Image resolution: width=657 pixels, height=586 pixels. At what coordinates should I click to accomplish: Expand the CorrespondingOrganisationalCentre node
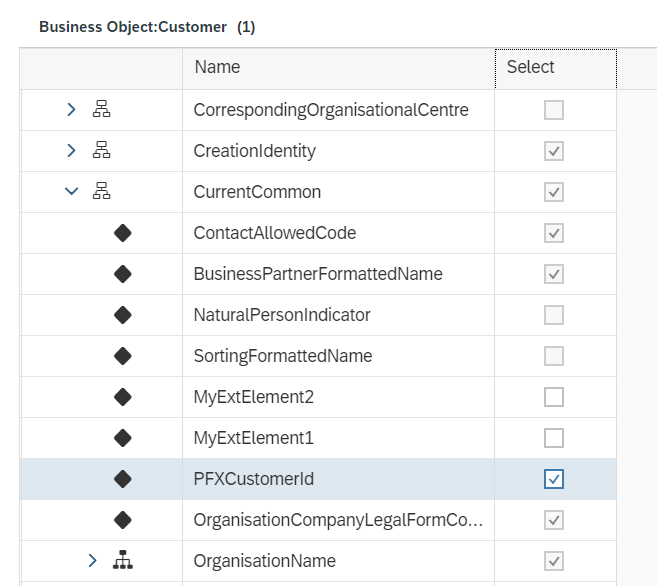pyautogui.click(x=71, y=110)
